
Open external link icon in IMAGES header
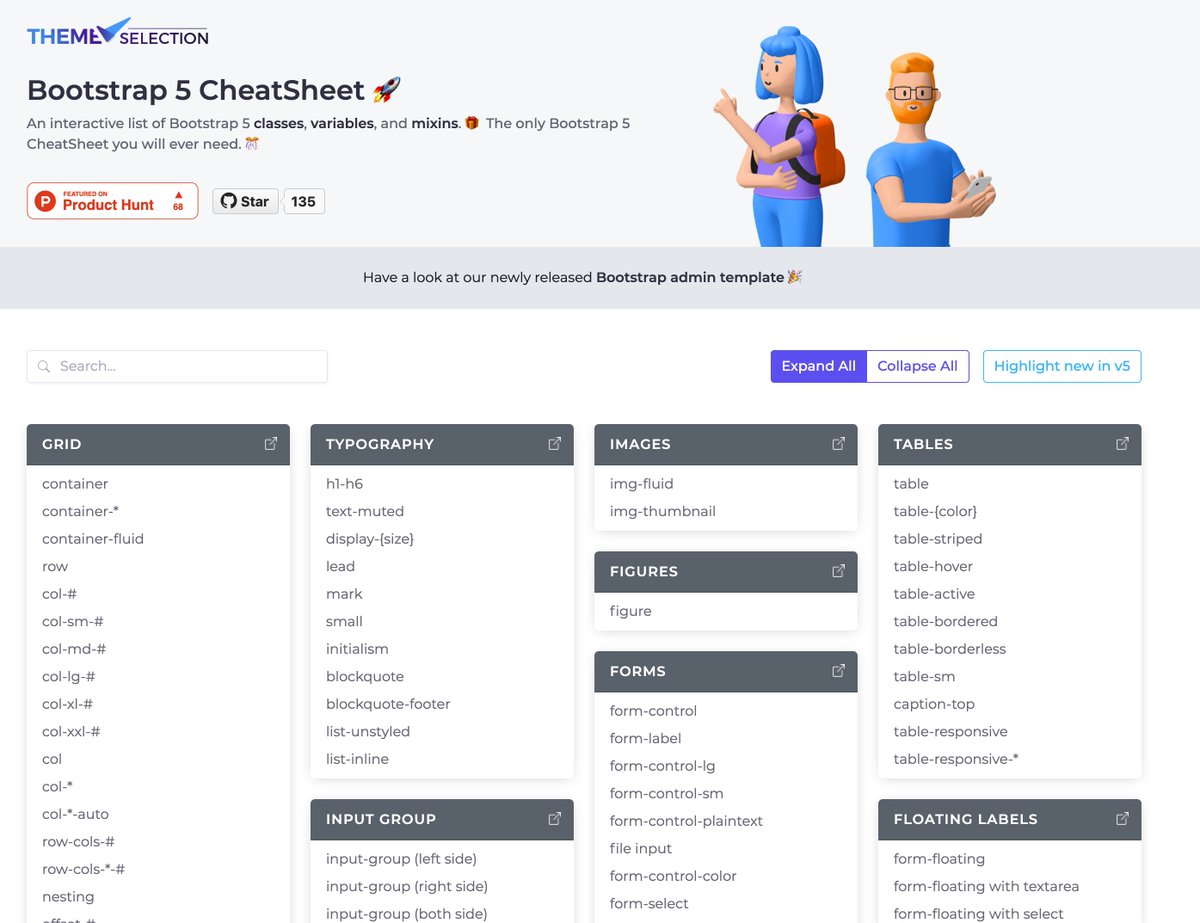coord(839,444)
